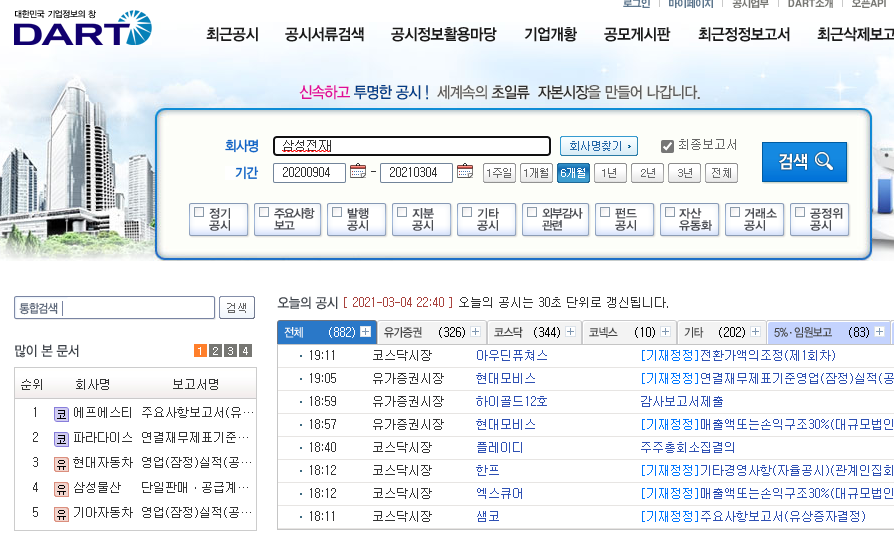Image resolution: width=894 pixels, height=551 pixels.
Task: Click the DART logo
Action: pyautogui.click(x=83, y=28)
